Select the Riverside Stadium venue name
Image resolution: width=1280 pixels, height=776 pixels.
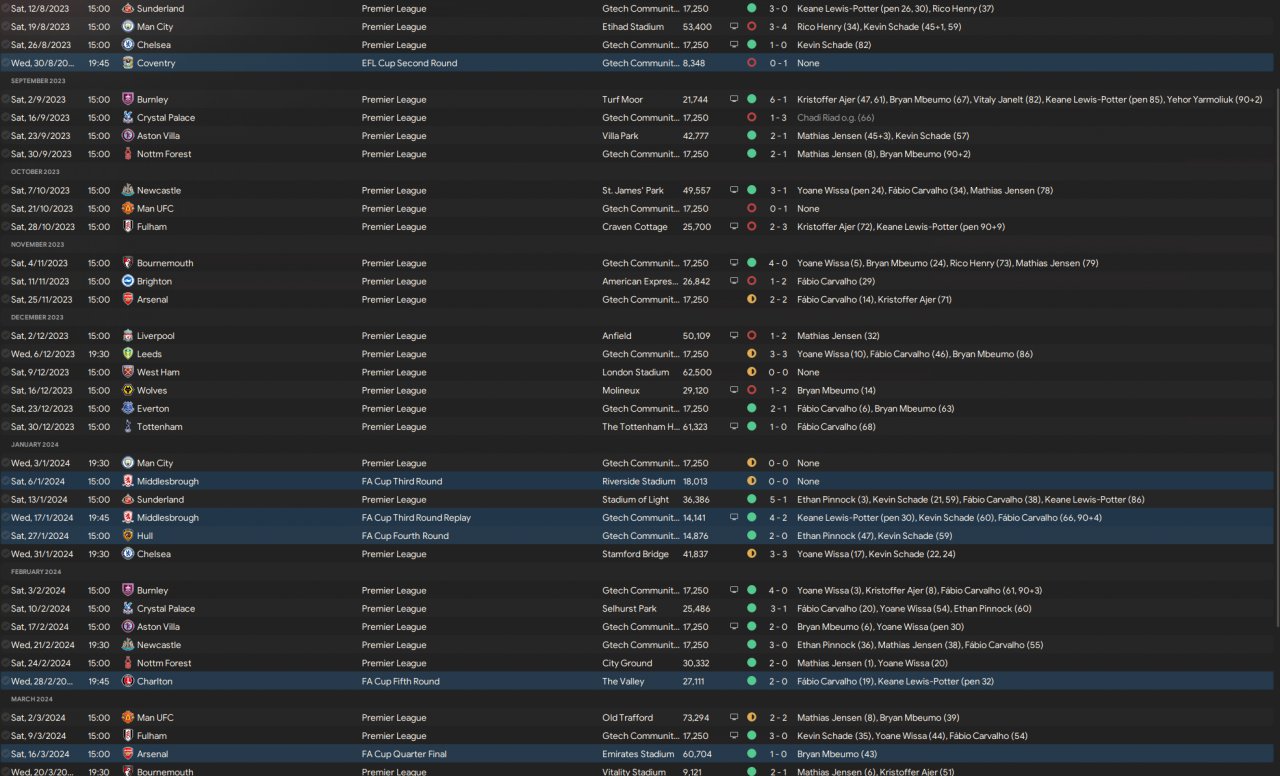(x=639, y=481)
